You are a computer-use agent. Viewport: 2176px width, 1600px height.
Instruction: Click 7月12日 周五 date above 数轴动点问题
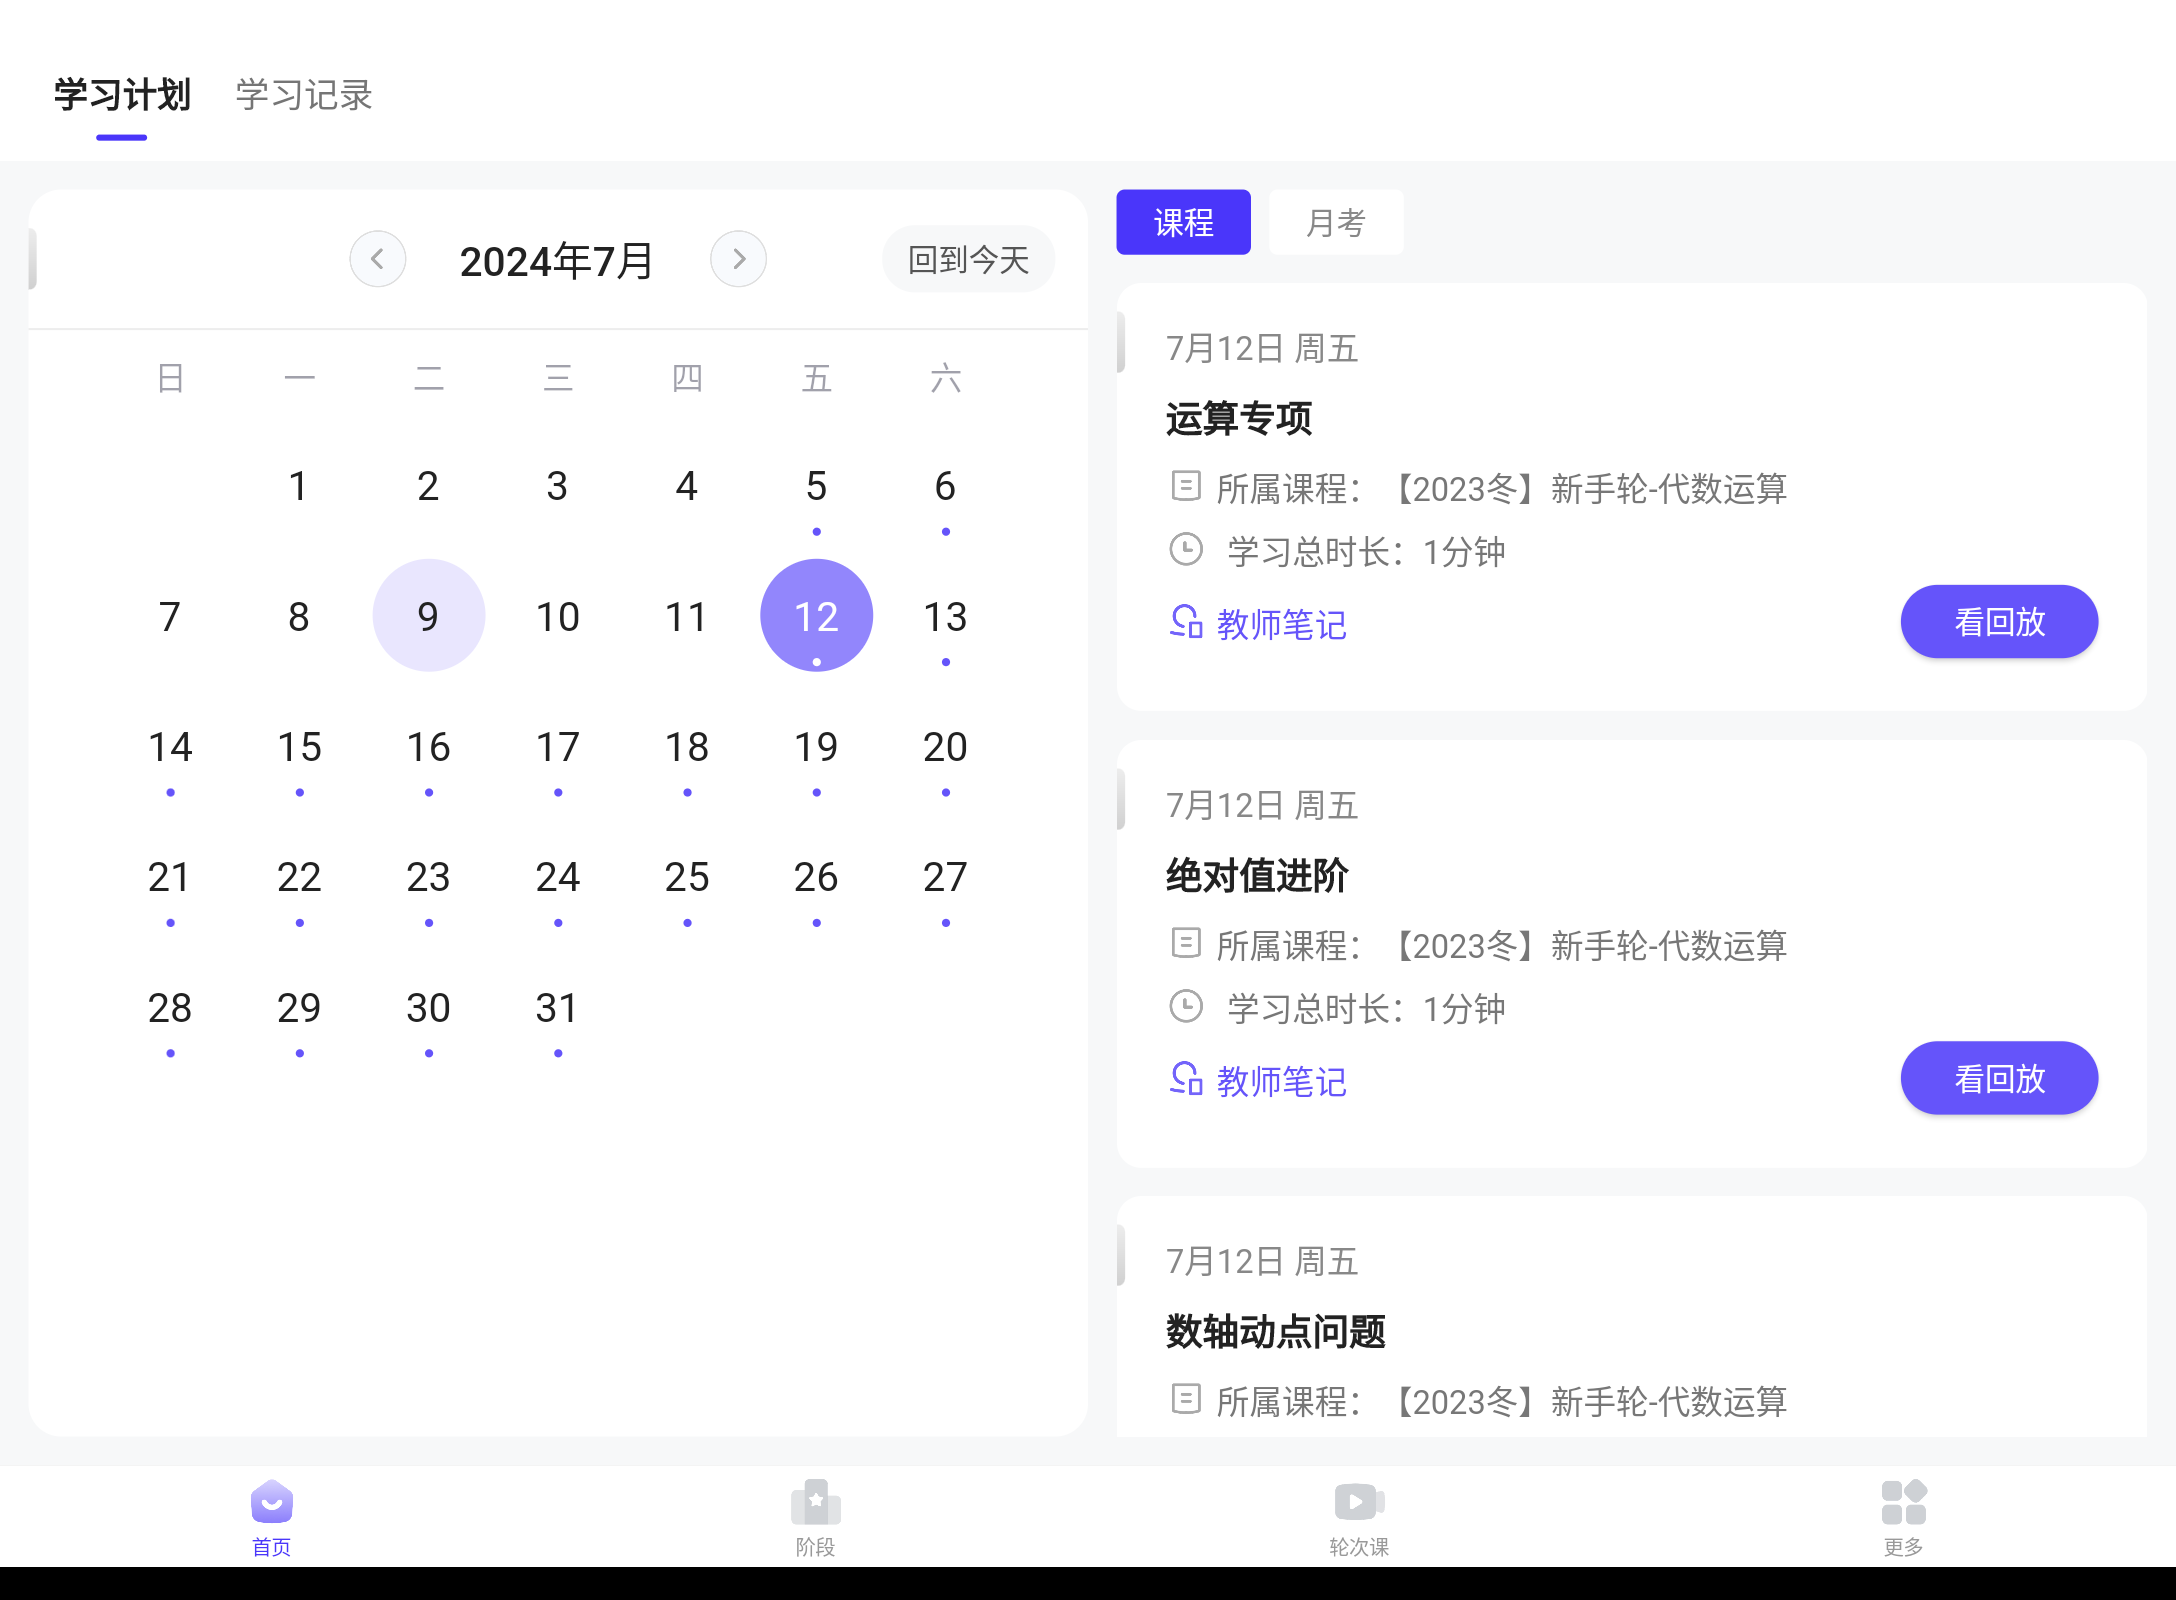1262,1262
